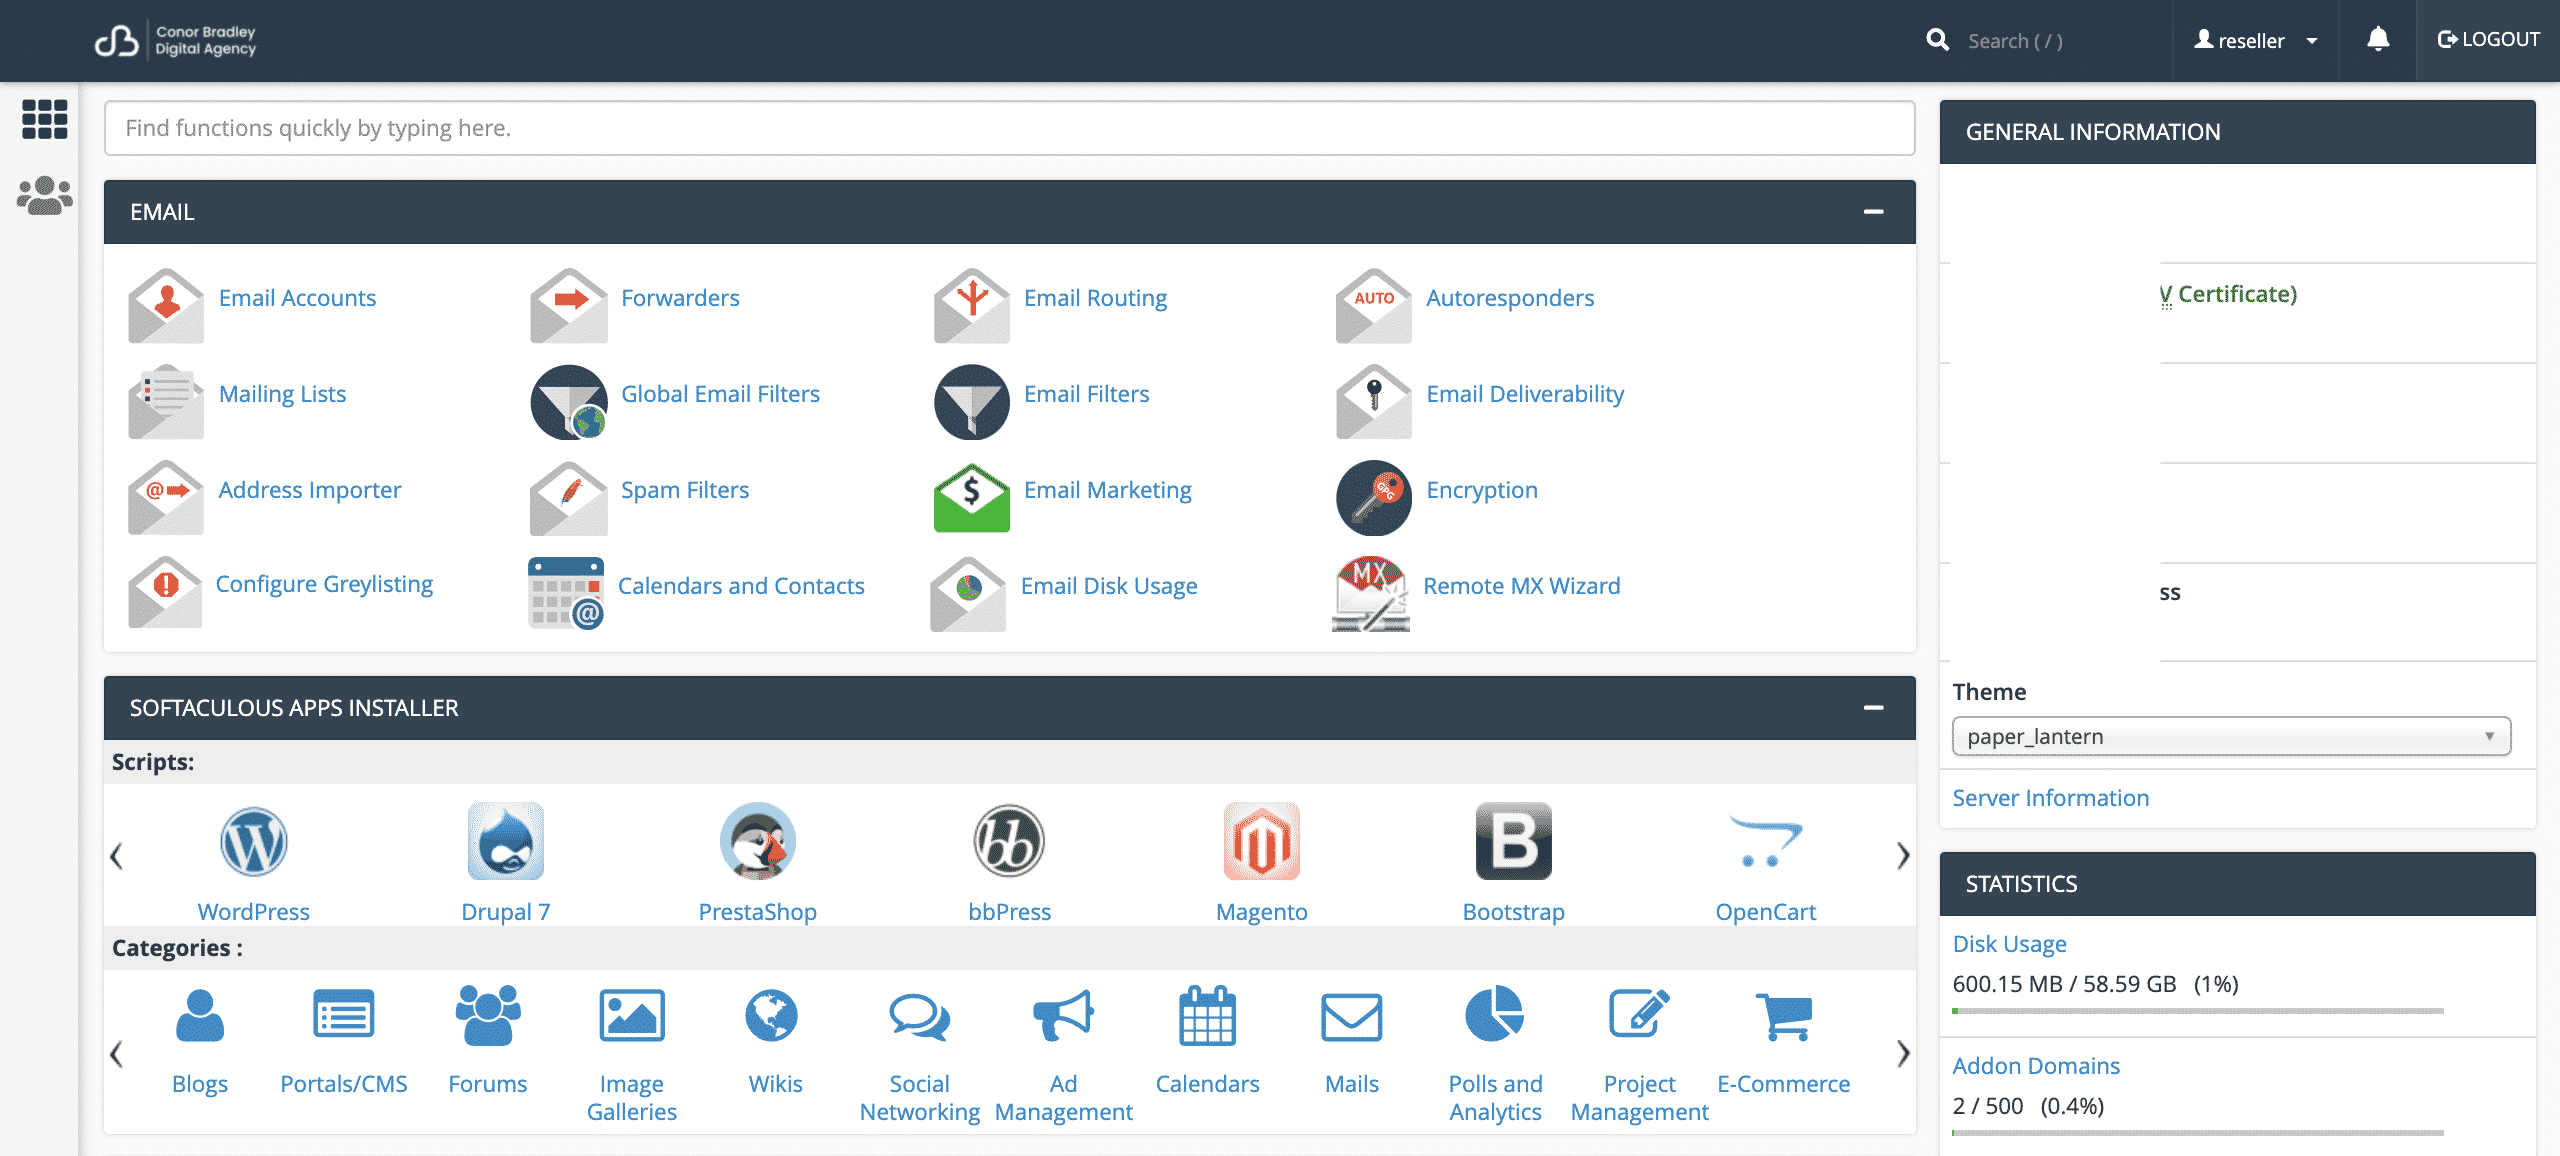Image resolution: width=2560 pixels, height=1156 pixels.
Task: Open the Disk Usage statistics link
Action: [x=2009, y=944]
